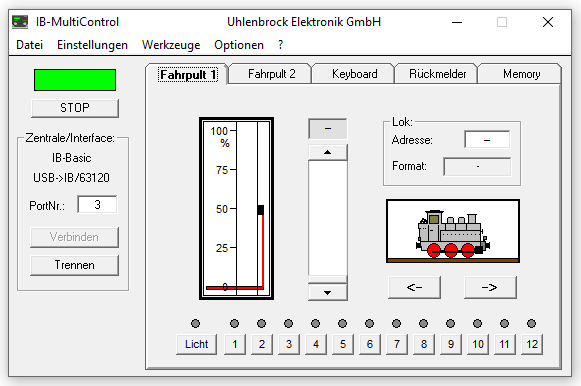Image resolution: width=581 pixels, height=386 pixels.
Task: Click the Trennen button
Action: coord(74,265)
